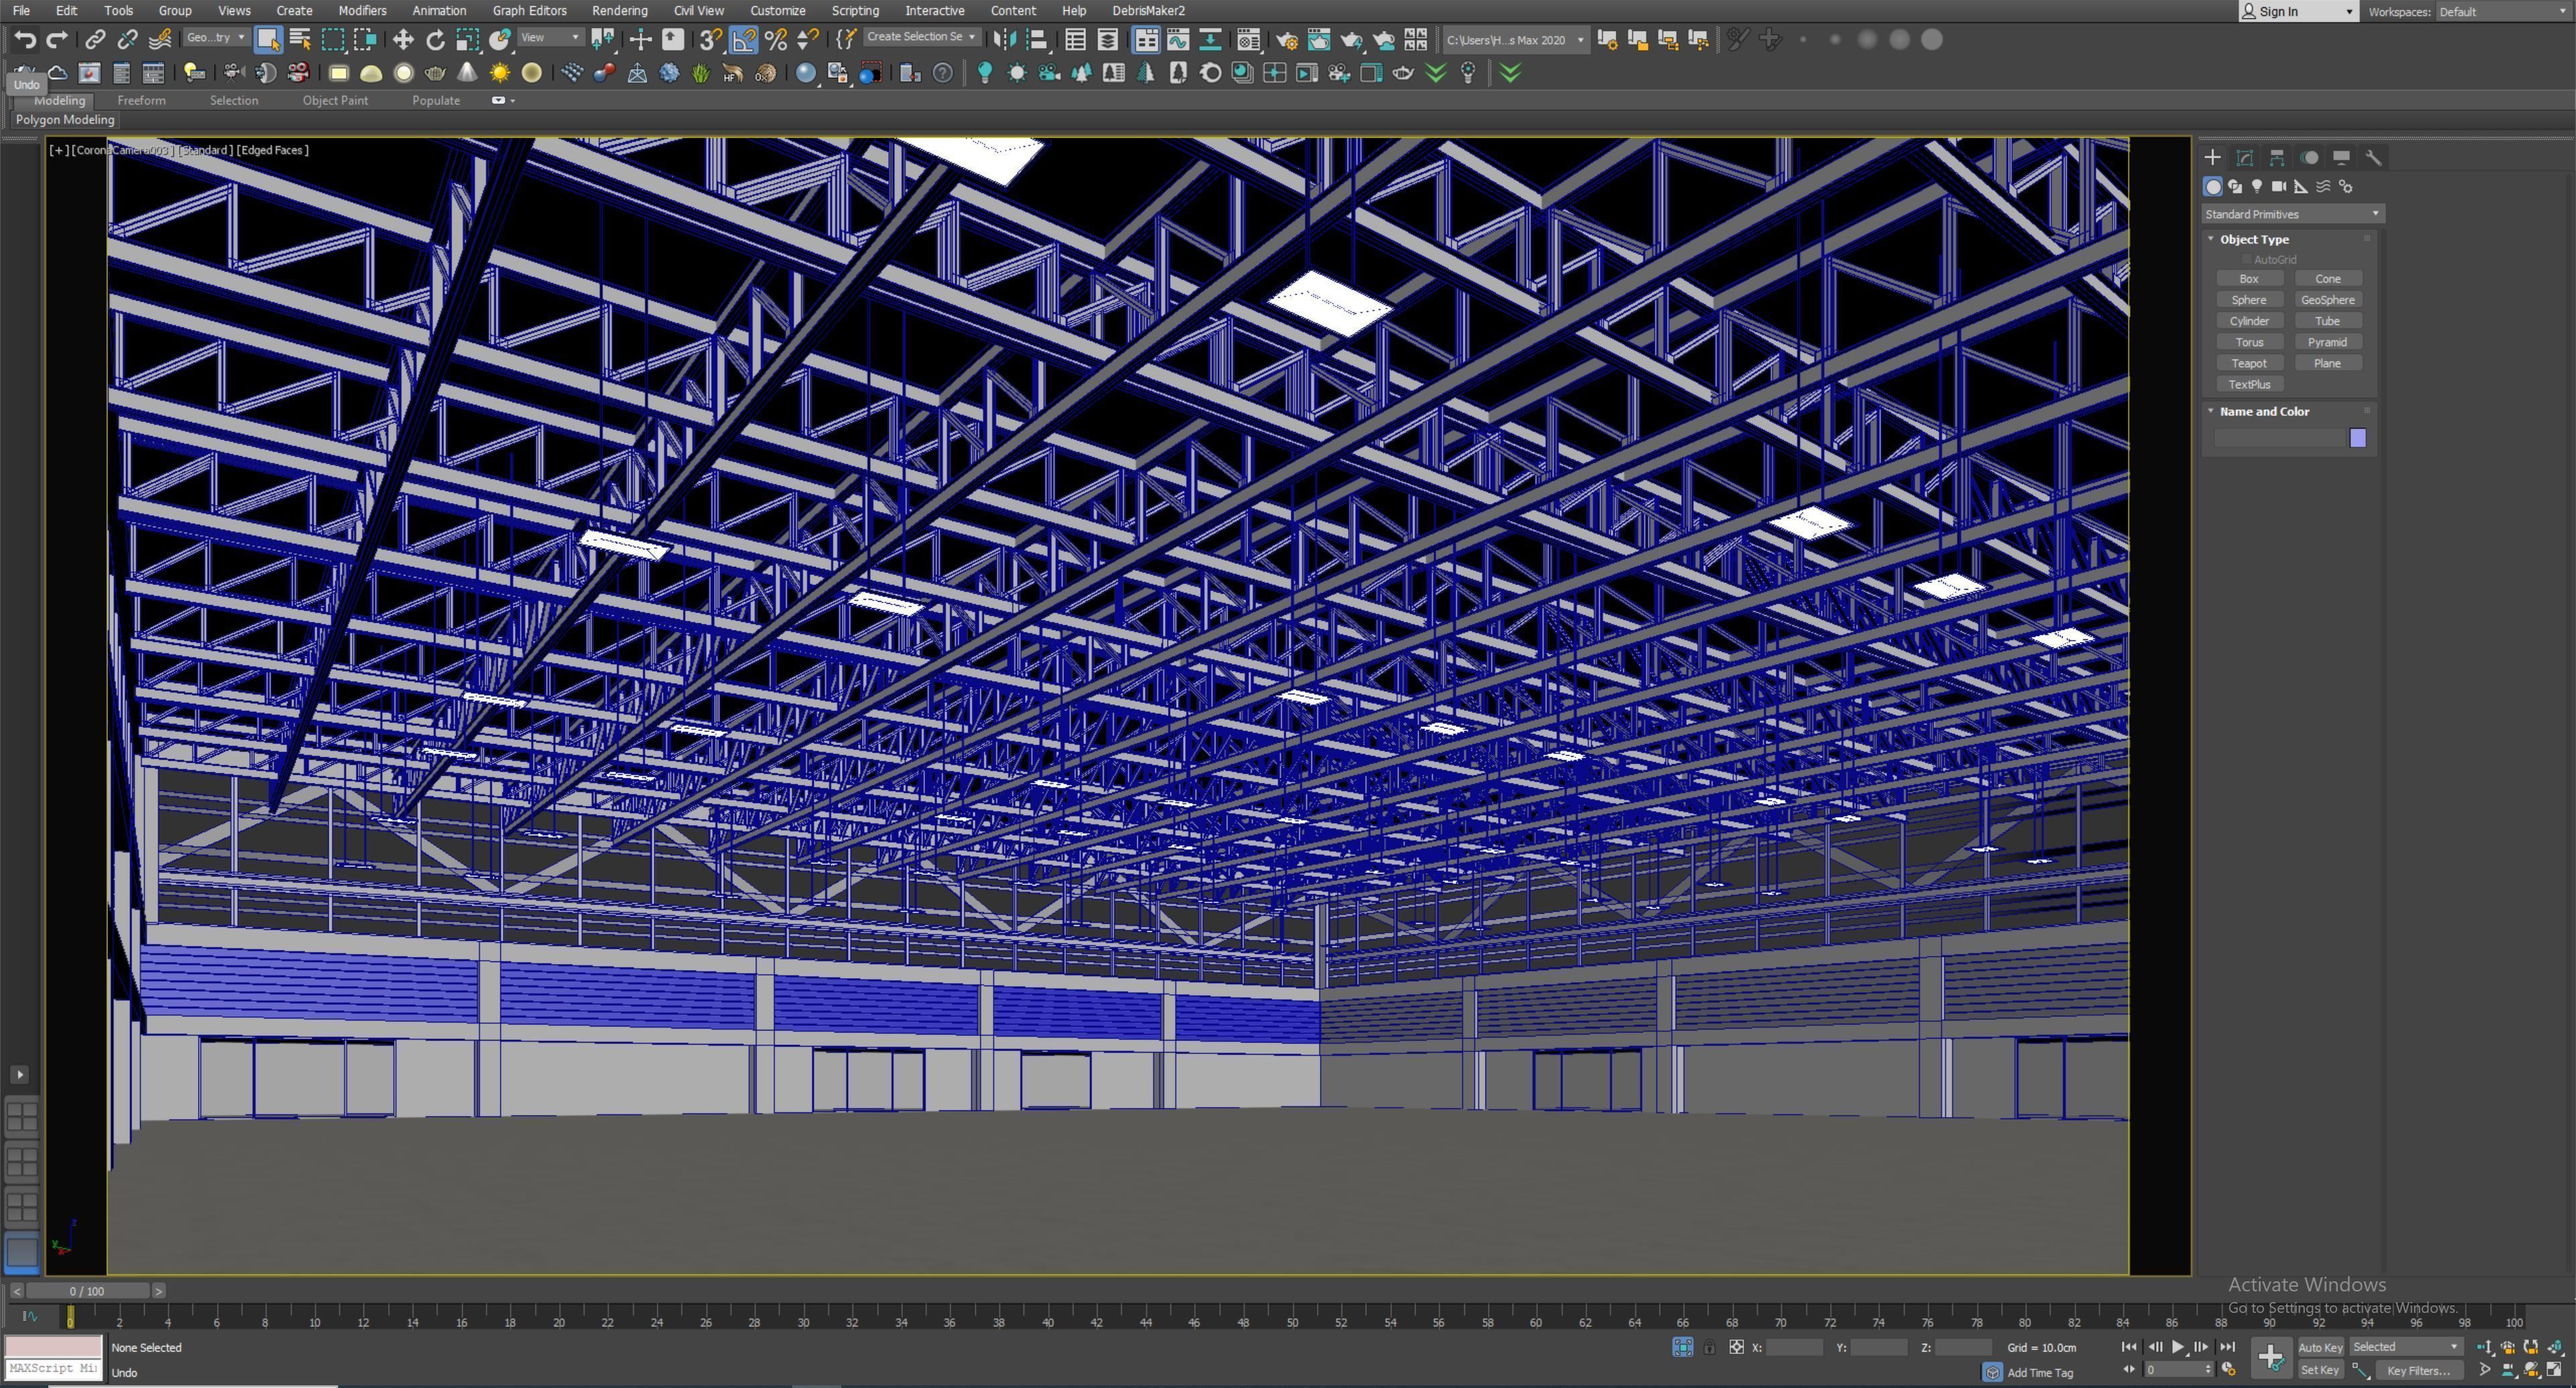Select the Select and Link tool
The height and width of the screenshot is (1388, 2576).
click(95, 40)
